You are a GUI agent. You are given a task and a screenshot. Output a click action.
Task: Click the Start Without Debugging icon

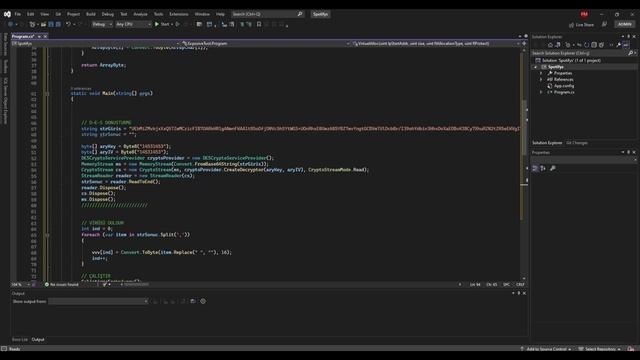tap(178, 24)
